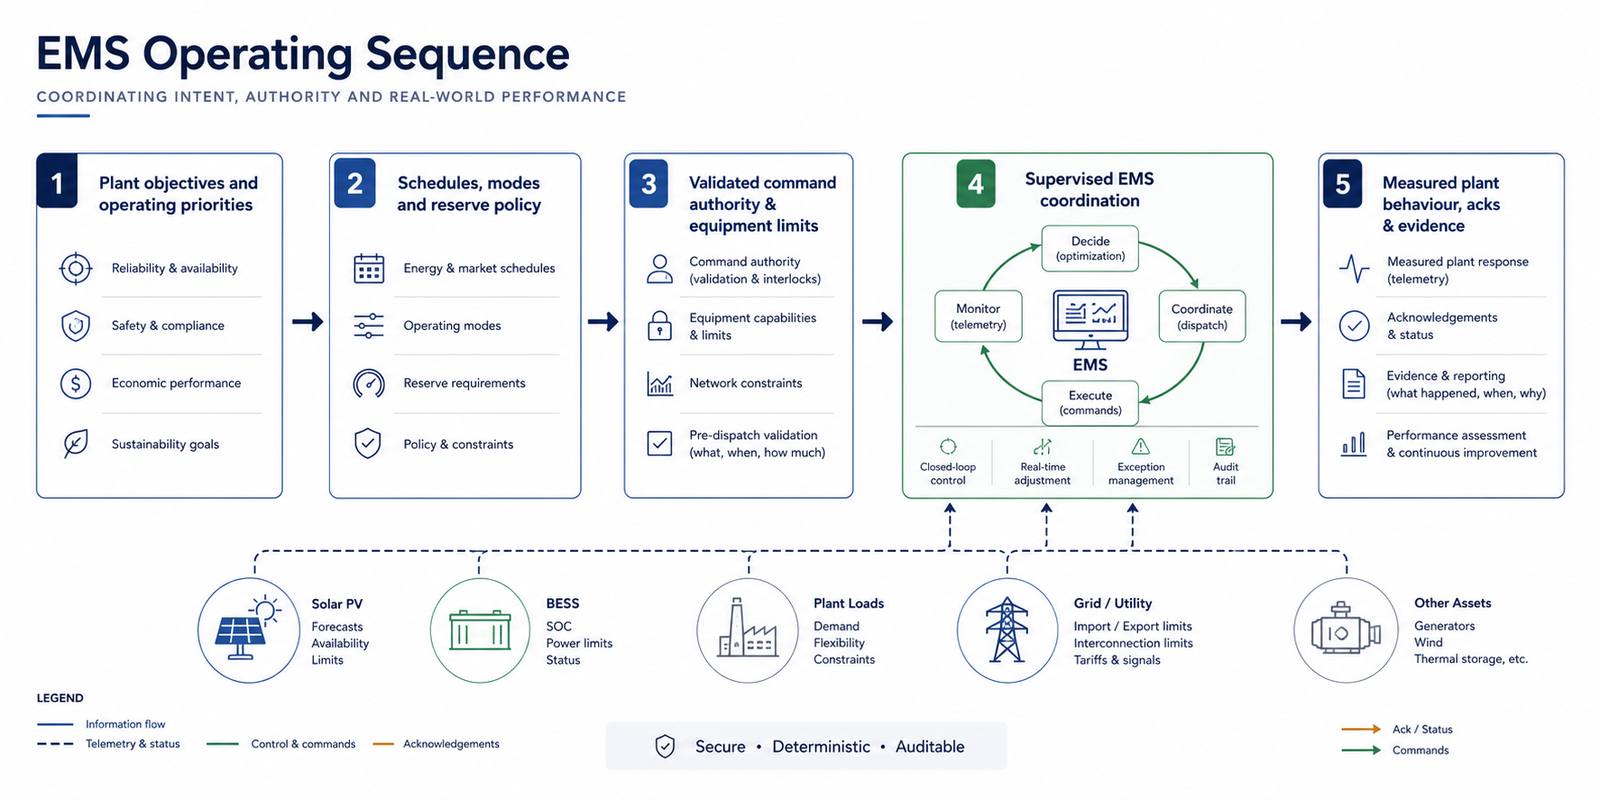
Task: Click the Measured plant response pulse icon
Action: 1354,268
